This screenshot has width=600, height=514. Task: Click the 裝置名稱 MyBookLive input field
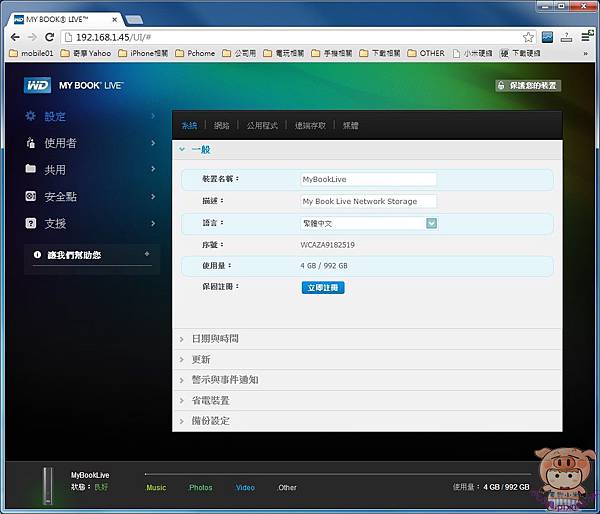(x=368, y=179)
